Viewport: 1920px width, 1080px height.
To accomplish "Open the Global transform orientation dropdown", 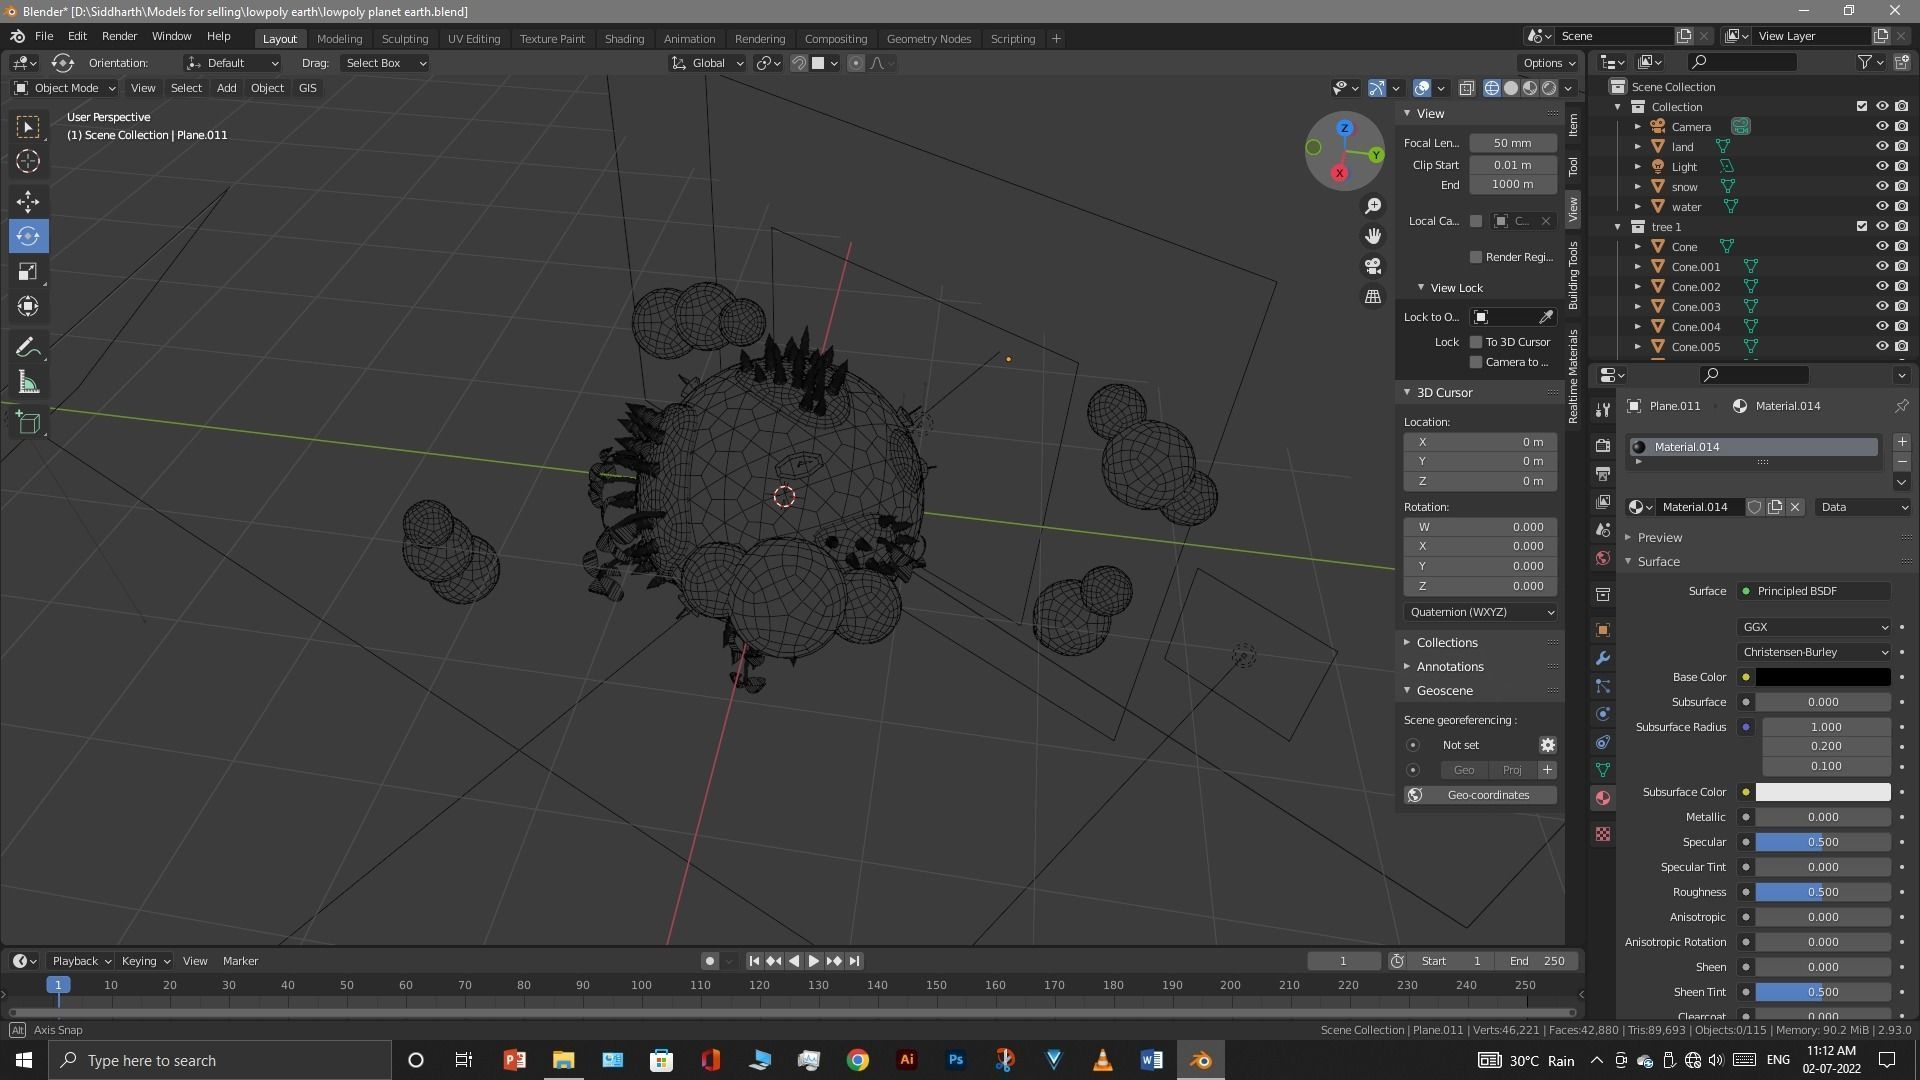I will point(708,63).
